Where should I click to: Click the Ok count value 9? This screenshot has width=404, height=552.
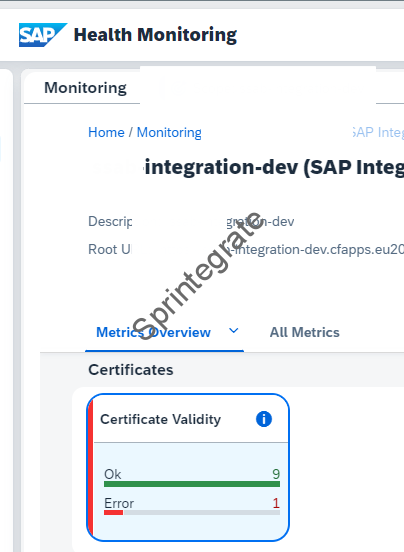pos(276,474)
